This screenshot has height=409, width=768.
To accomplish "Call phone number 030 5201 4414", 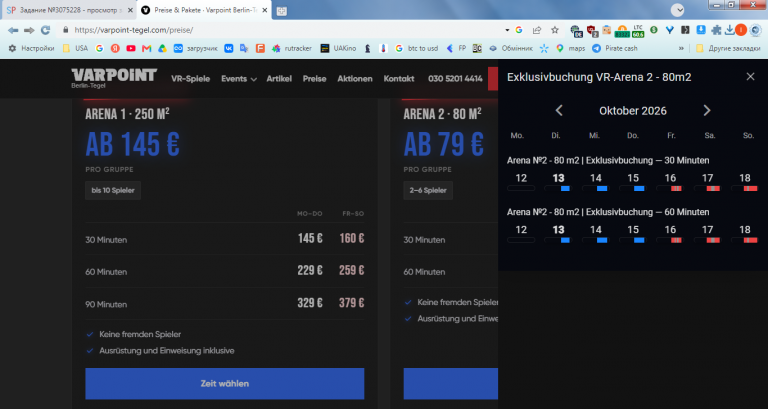I will 455,79.
